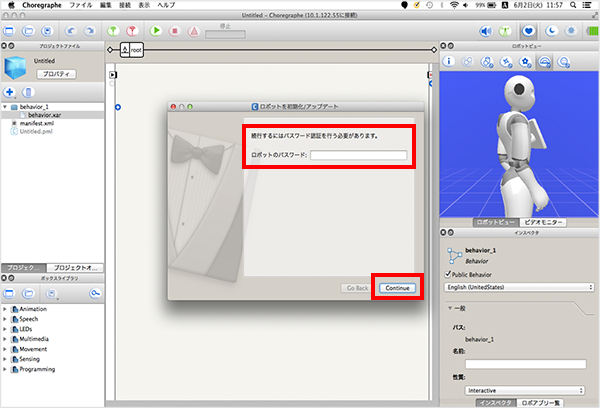Click the Continue button in the dialog
This screenshot has height=408, width=600.
click(397, 288)
